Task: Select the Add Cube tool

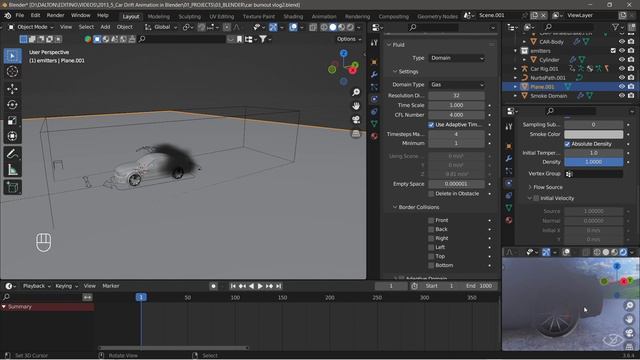Action: coord(12,187)
